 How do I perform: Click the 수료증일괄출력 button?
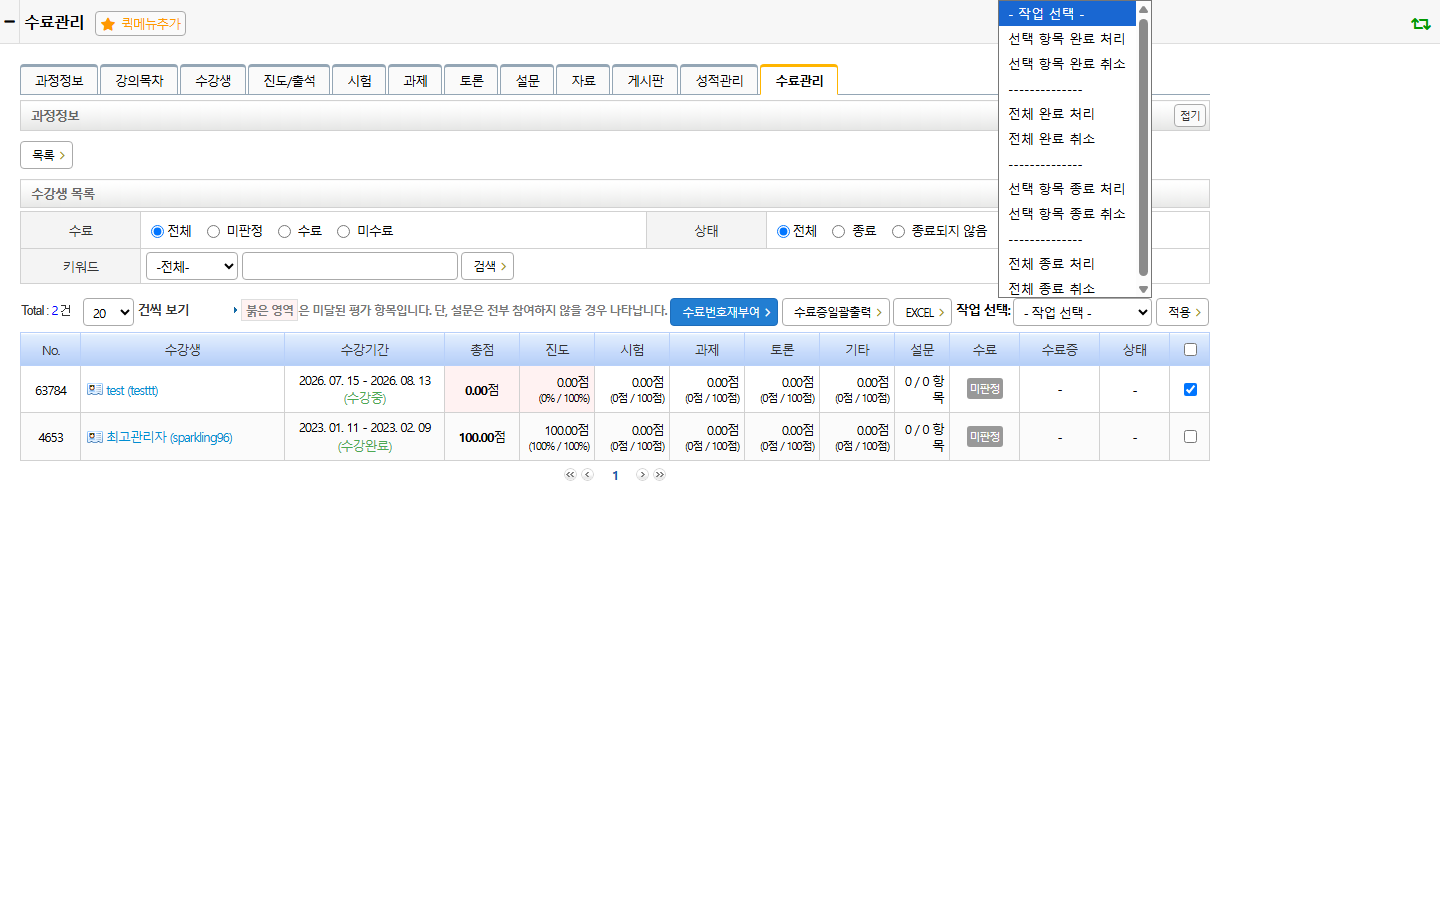point(836,312)
